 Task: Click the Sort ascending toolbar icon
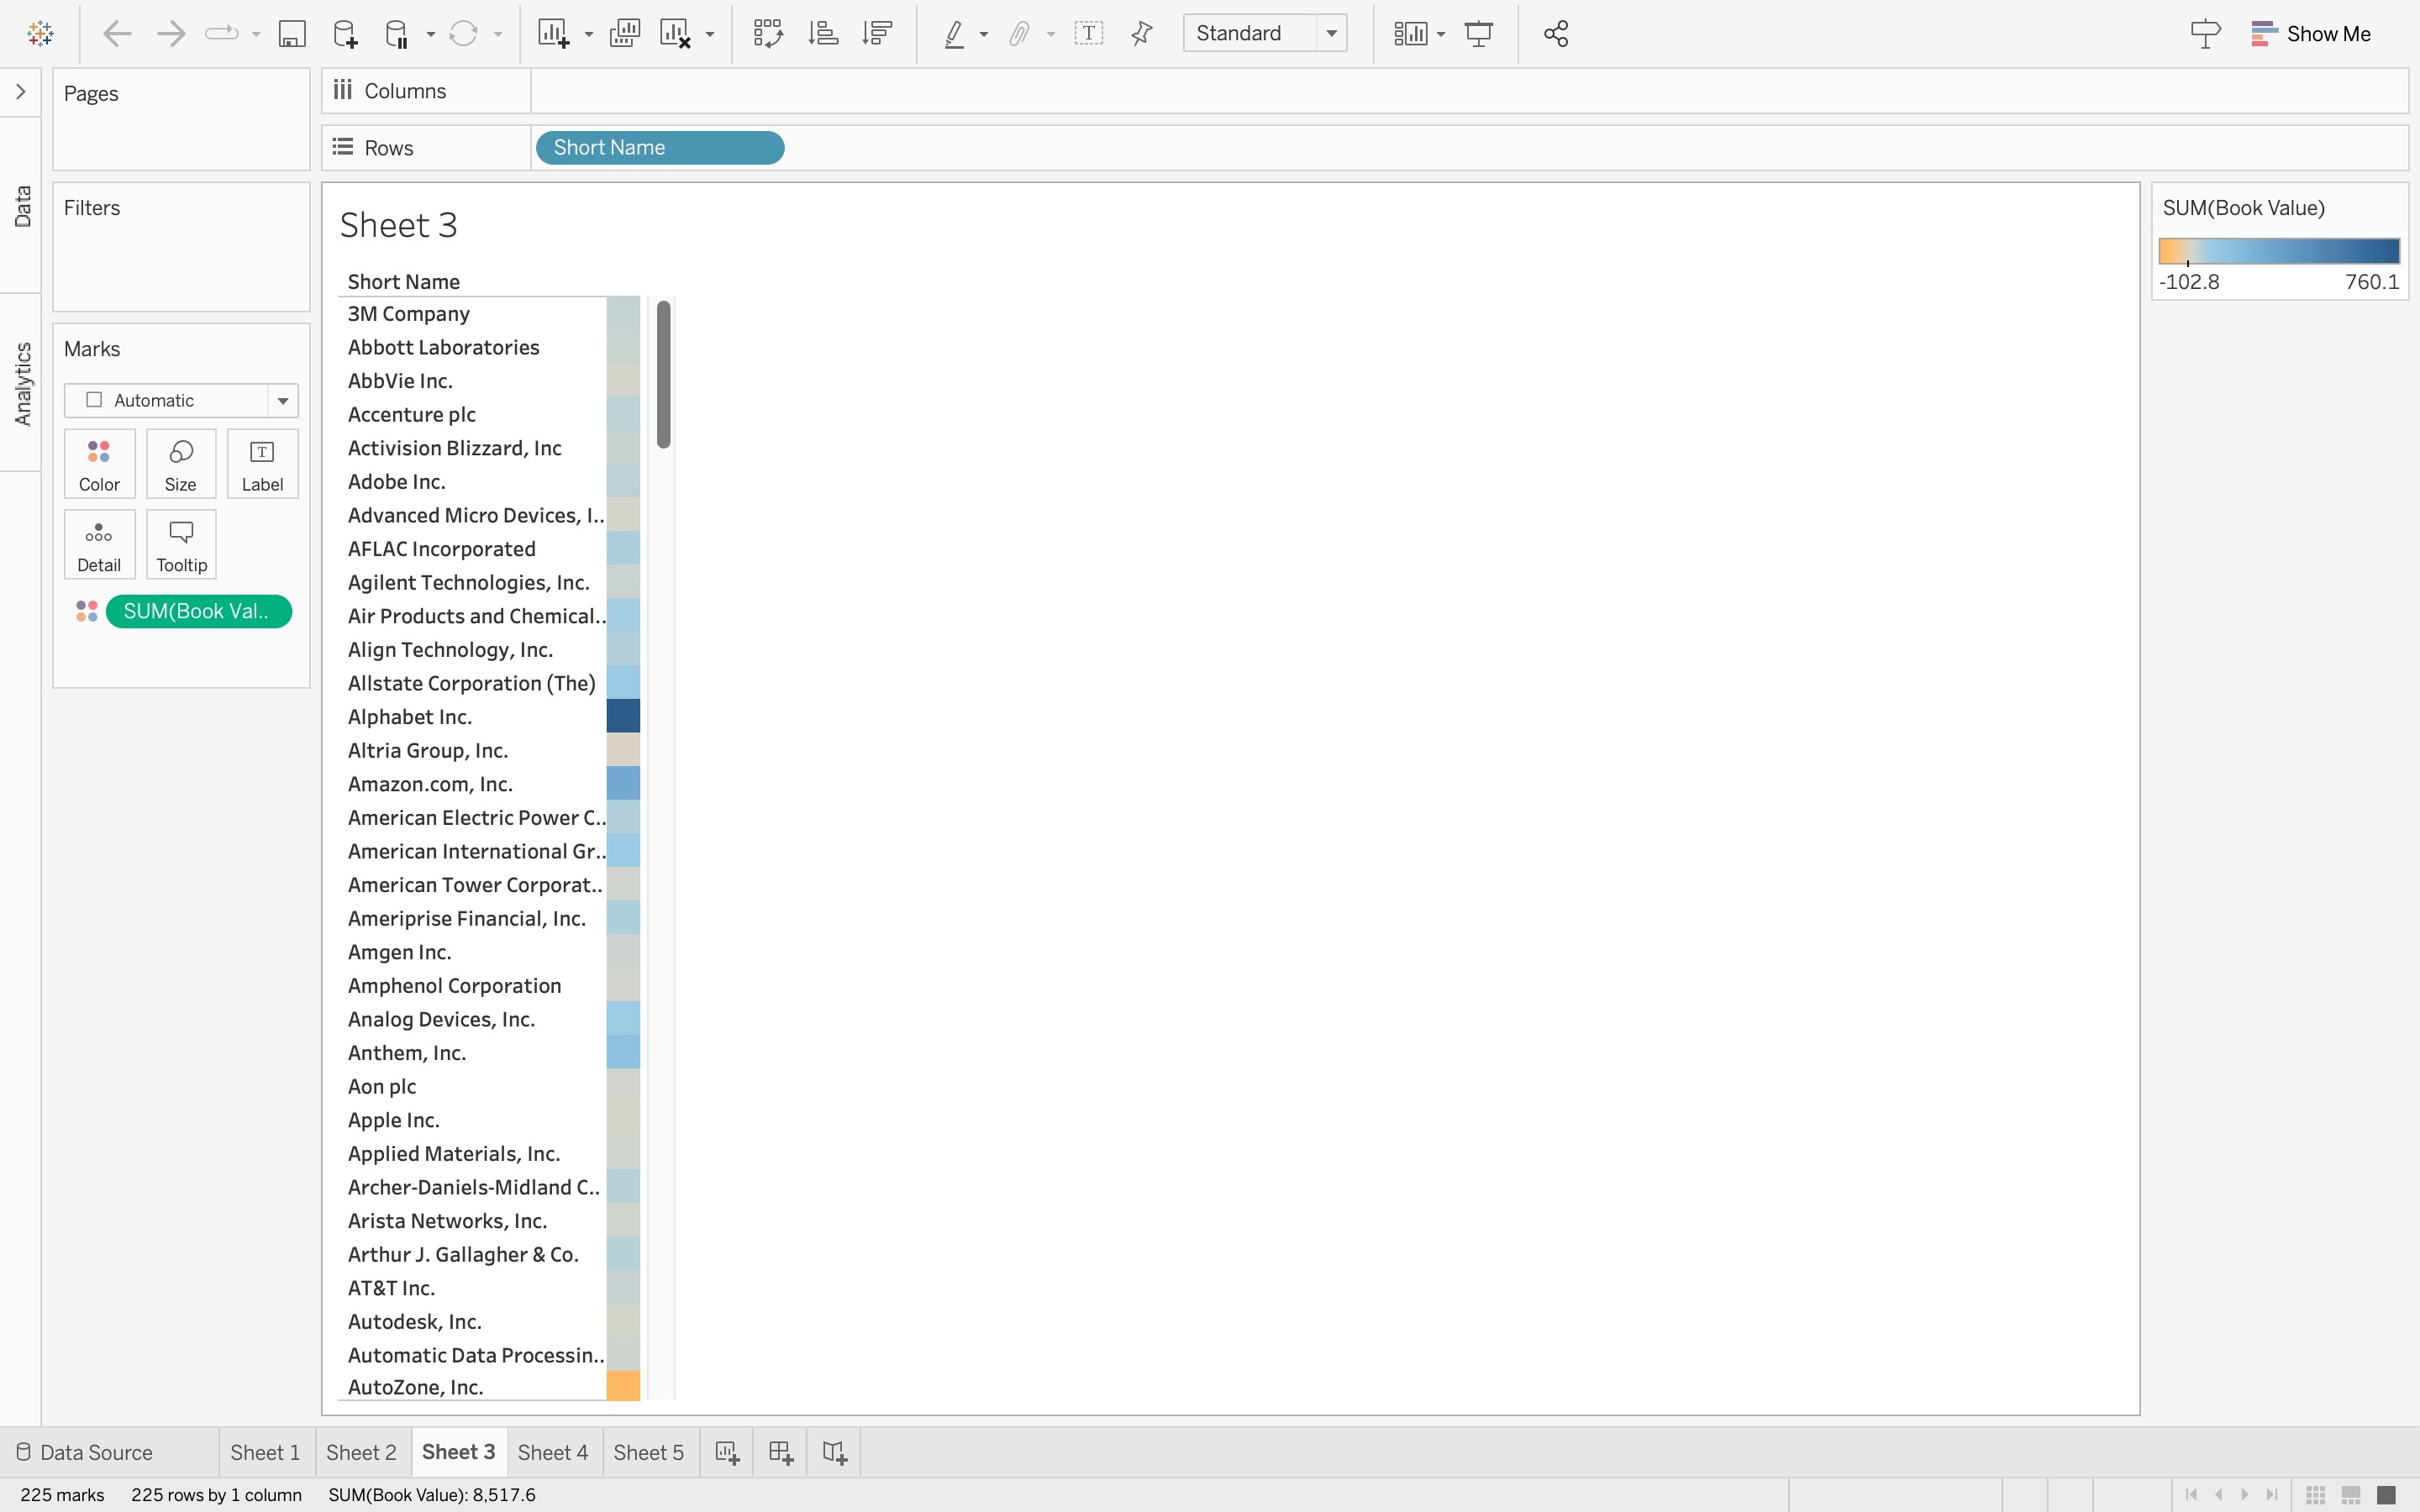[x=822, y=34]
